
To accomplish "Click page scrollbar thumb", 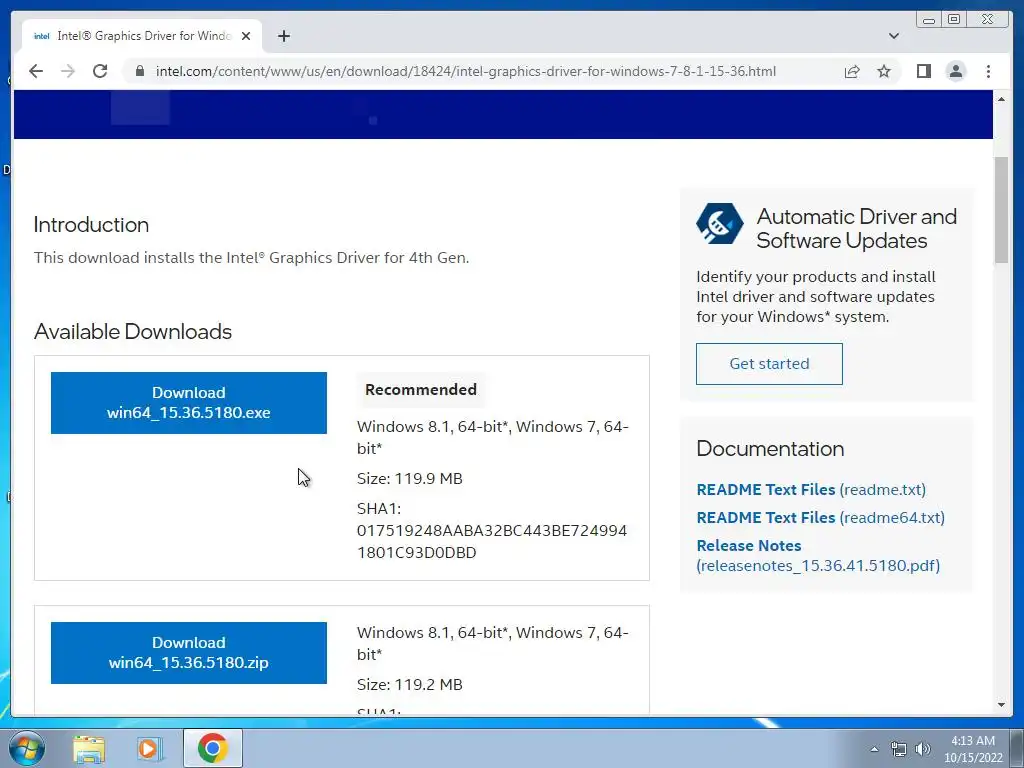I will [x=1001, y=210].
